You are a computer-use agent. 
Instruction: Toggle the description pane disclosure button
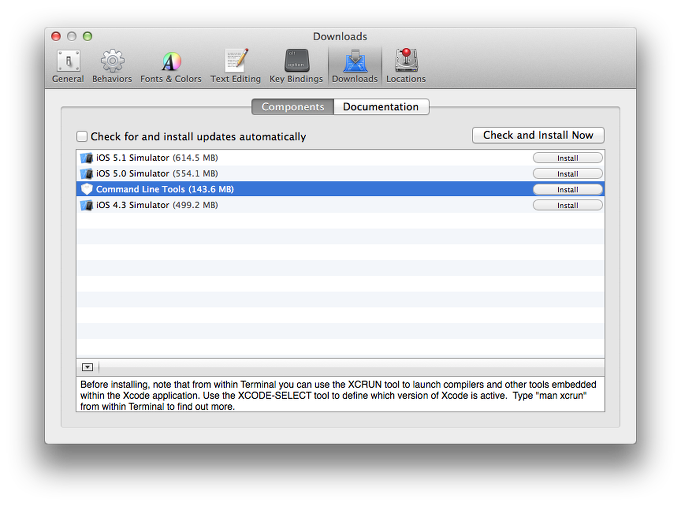click(x=87, y=367)
